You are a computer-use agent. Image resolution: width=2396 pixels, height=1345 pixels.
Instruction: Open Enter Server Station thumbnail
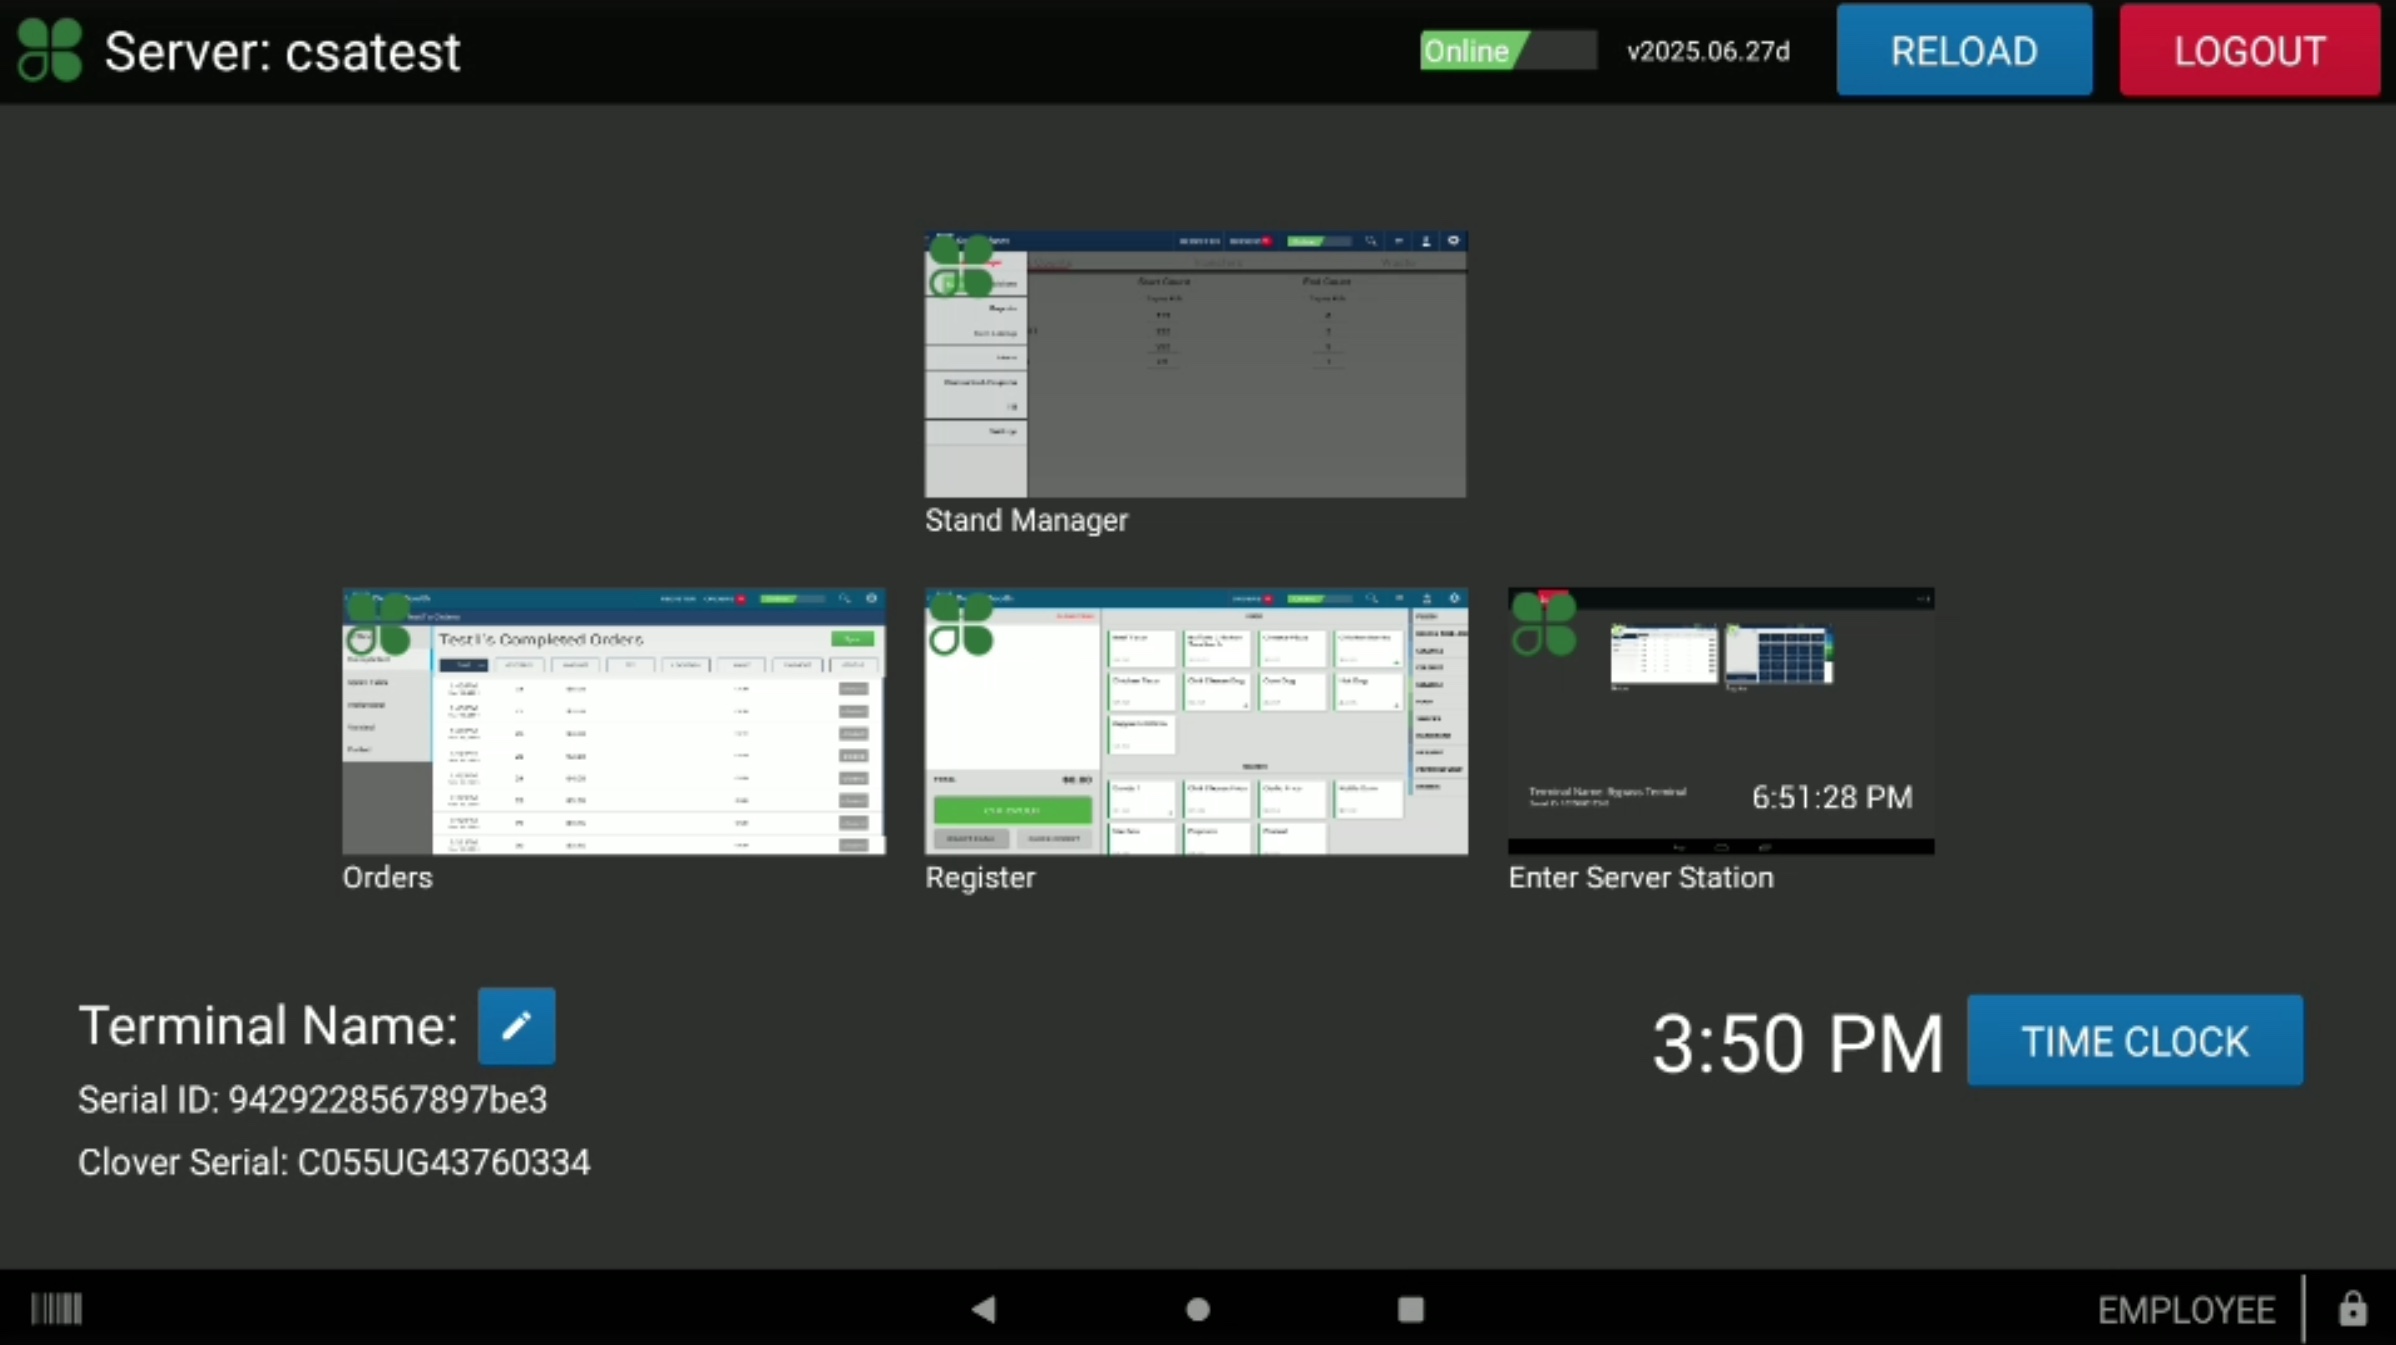tap(1721, 721)
